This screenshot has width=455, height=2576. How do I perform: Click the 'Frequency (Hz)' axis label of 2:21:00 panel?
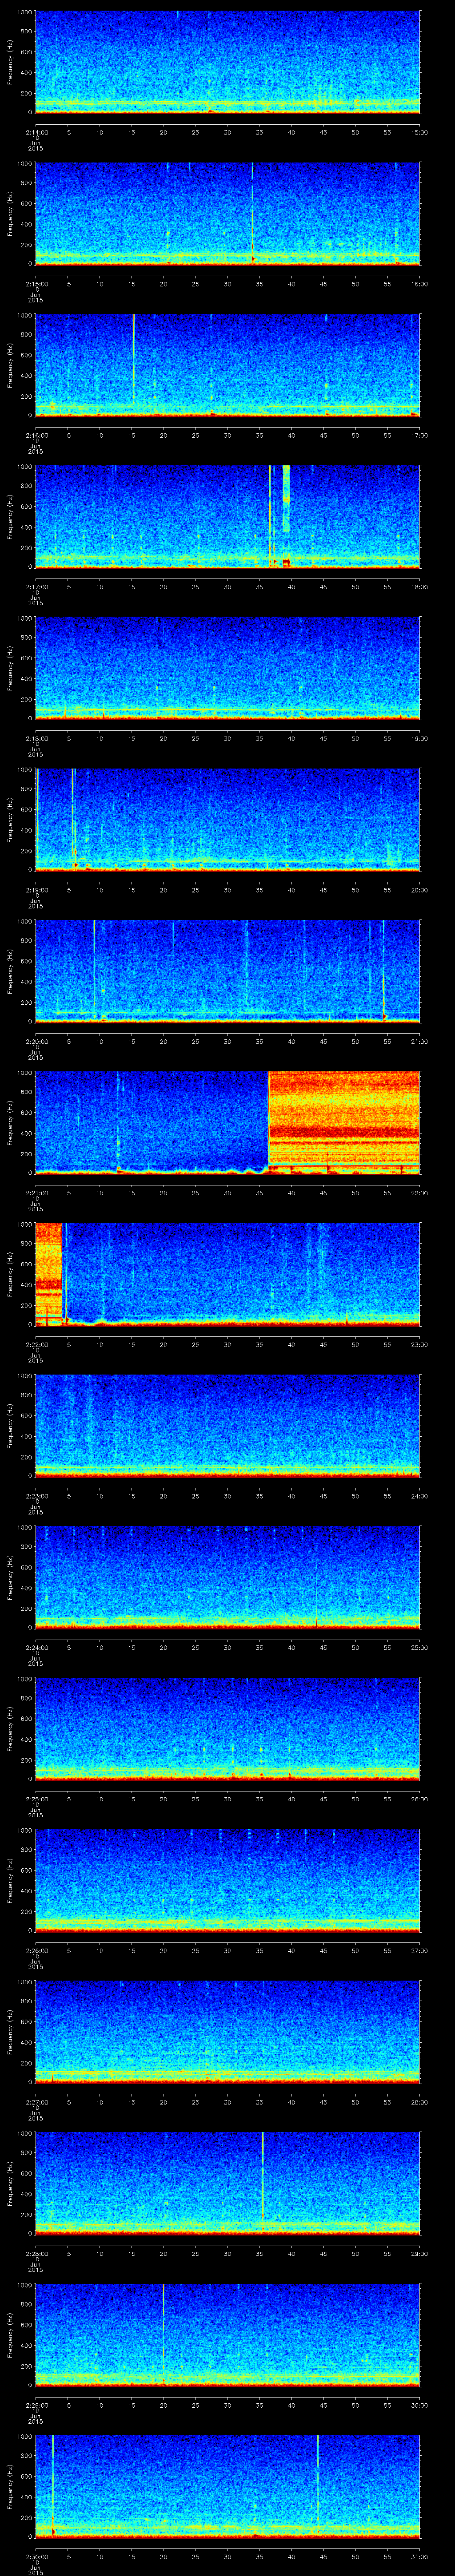point(10,1122)
